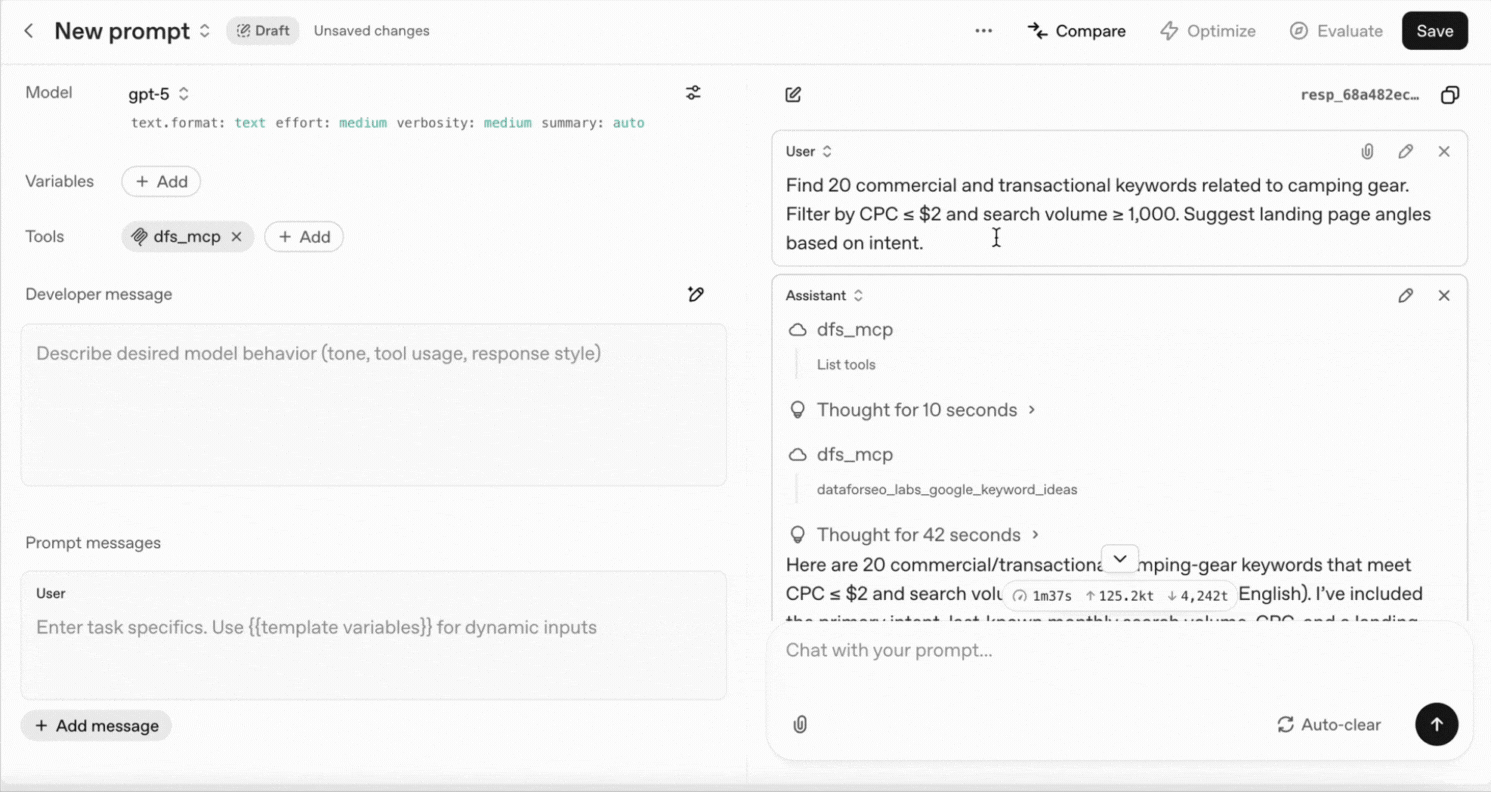This screenshot has height=792, width=1491.
Task: Click the new chat compose icon
Action: tap(793, 95)
